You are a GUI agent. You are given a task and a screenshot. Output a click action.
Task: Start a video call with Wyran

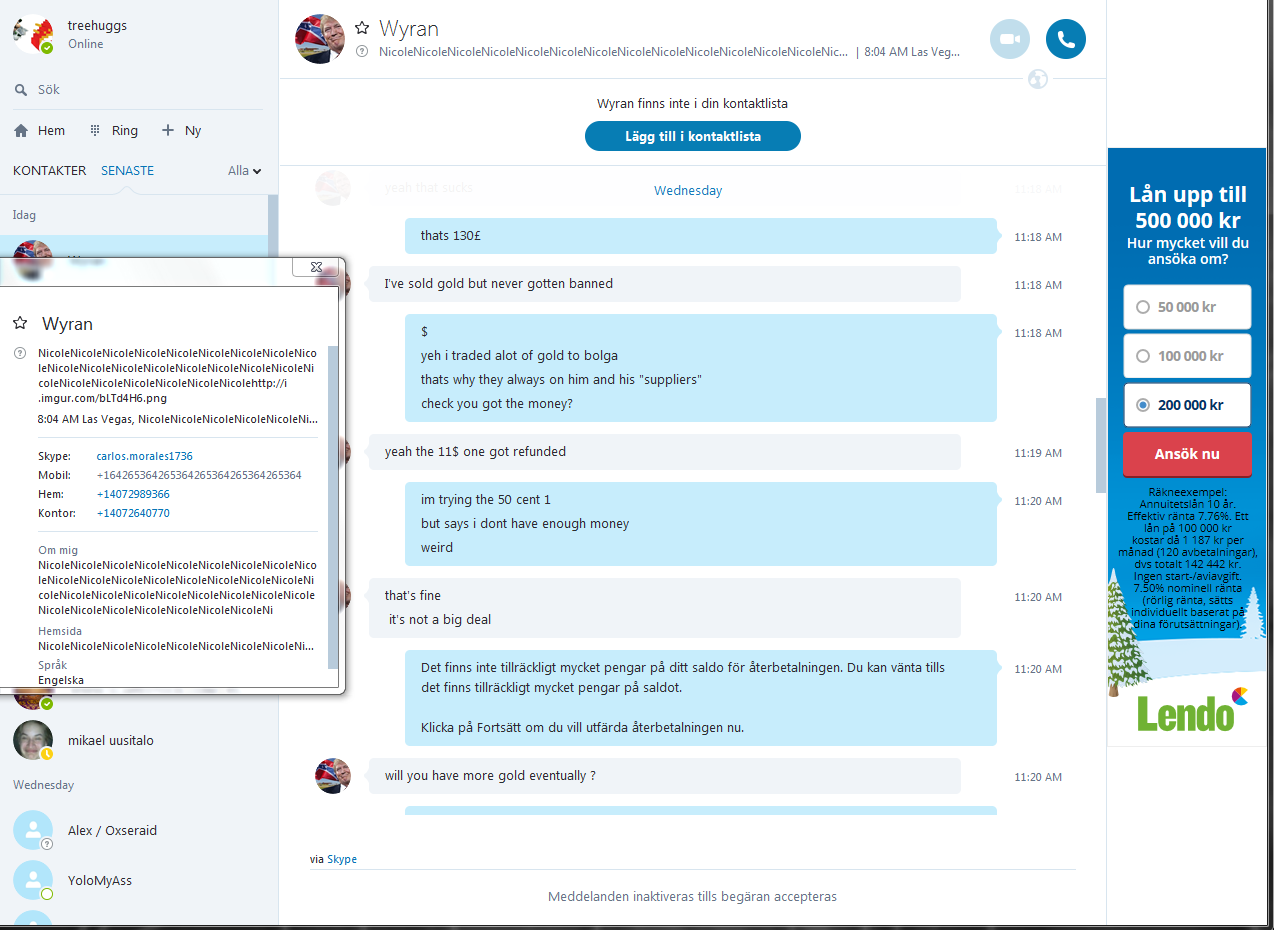[x=1010, y=39]
